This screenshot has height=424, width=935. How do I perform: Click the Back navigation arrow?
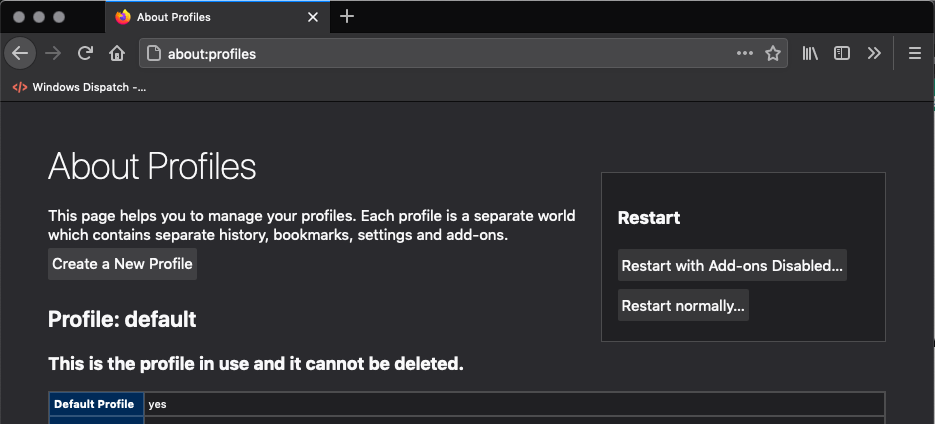20,54
